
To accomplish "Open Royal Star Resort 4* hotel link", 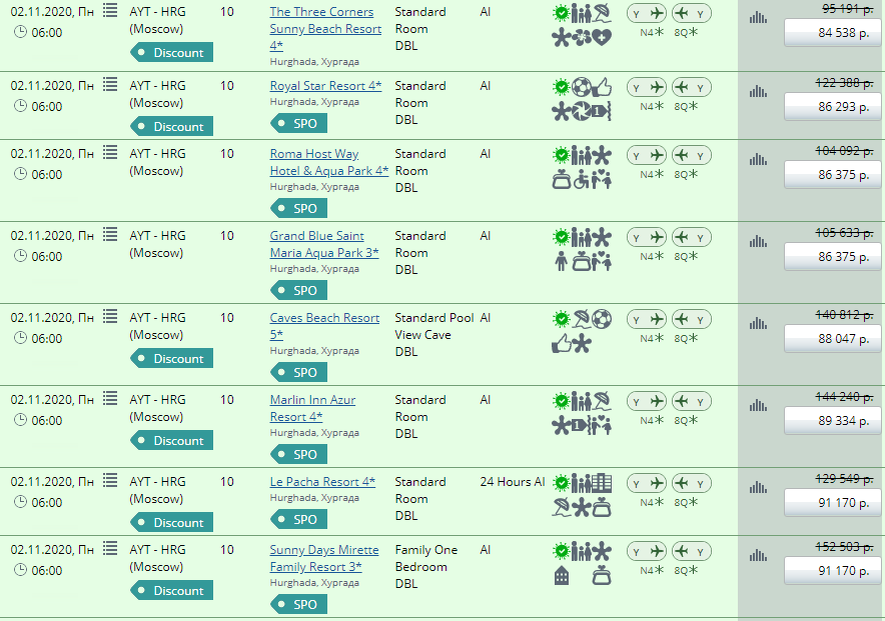I will (326, 86).
